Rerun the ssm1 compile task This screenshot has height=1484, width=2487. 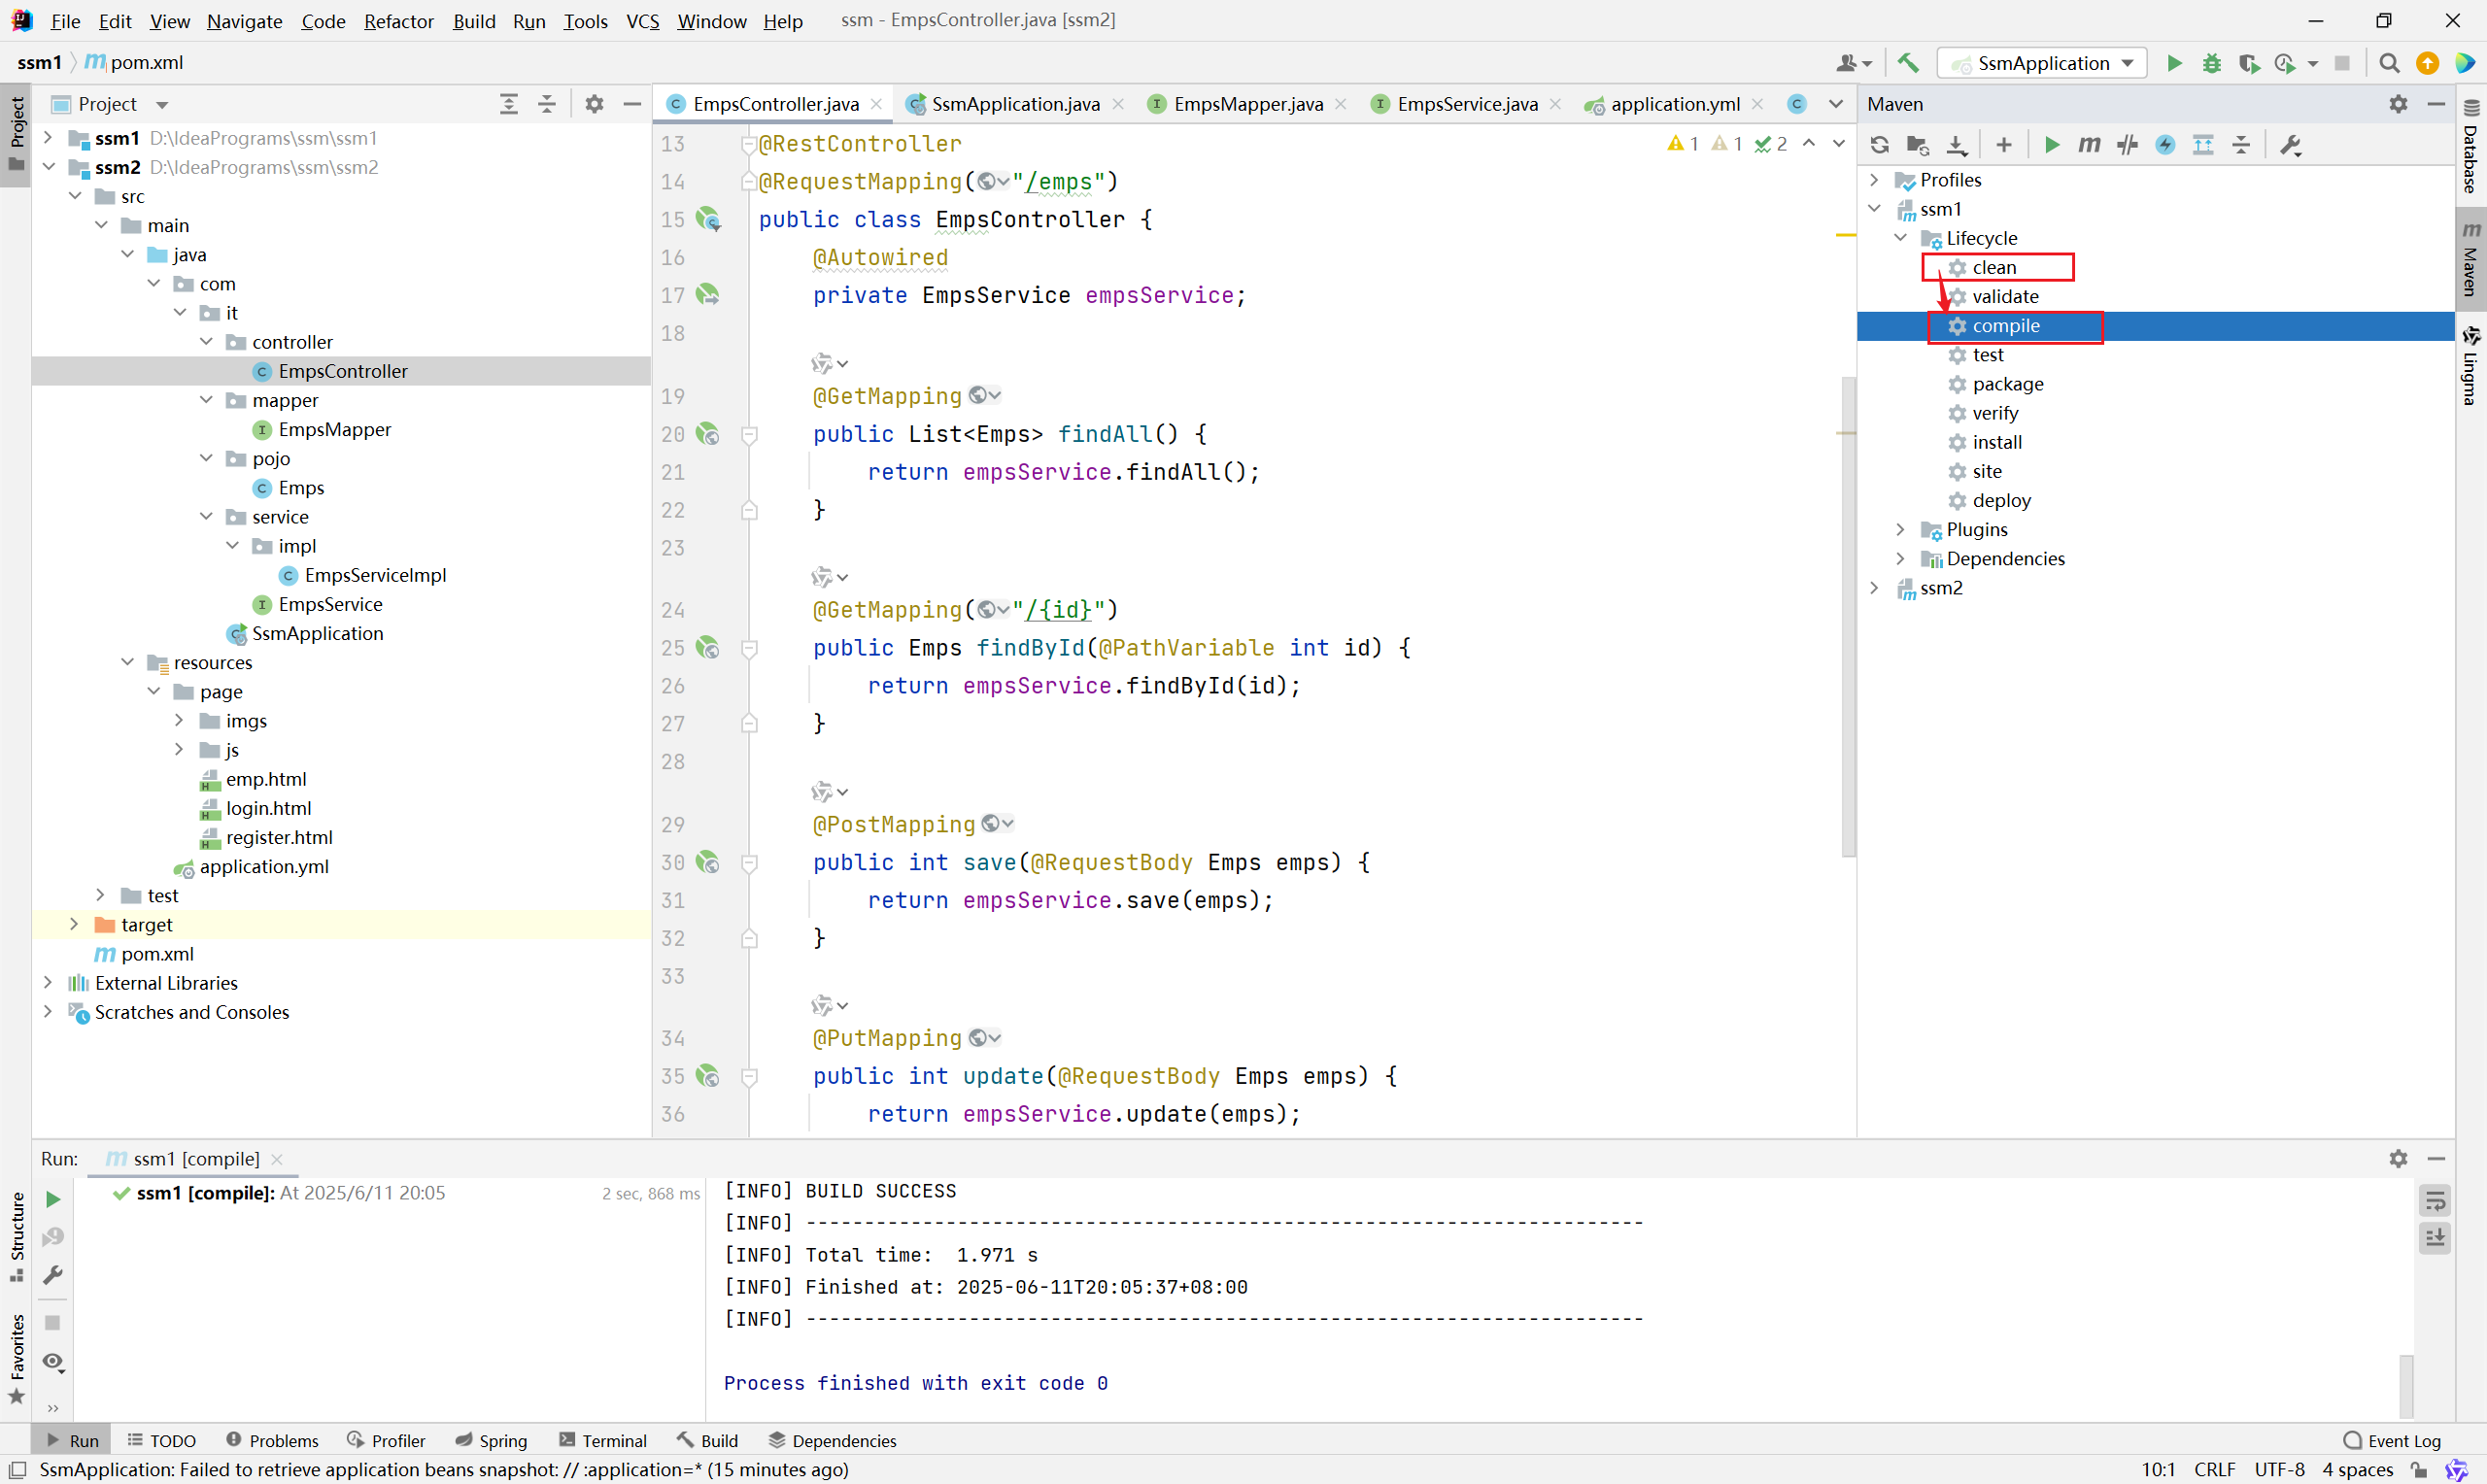click(x=53, y=1199)
